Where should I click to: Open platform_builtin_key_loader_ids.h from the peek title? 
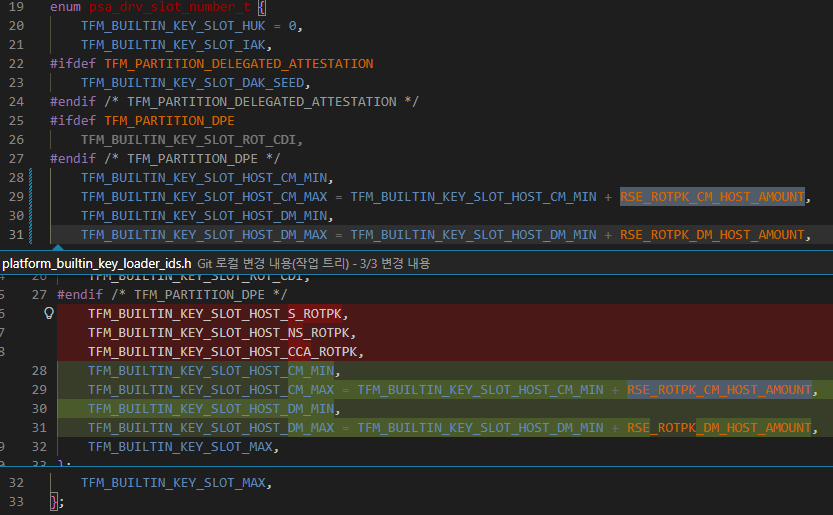97,263
